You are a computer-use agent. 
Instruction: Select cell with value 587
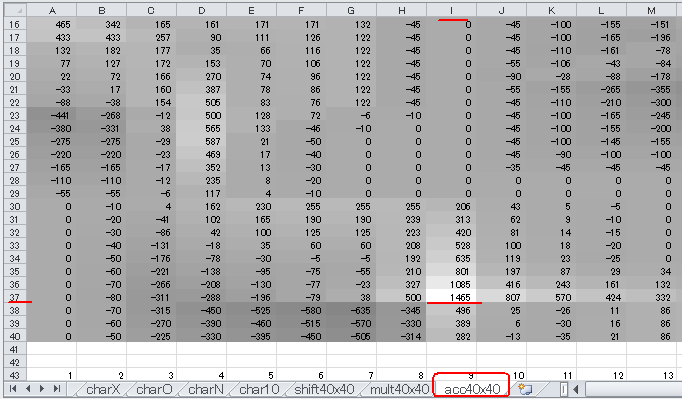point(201,142)
